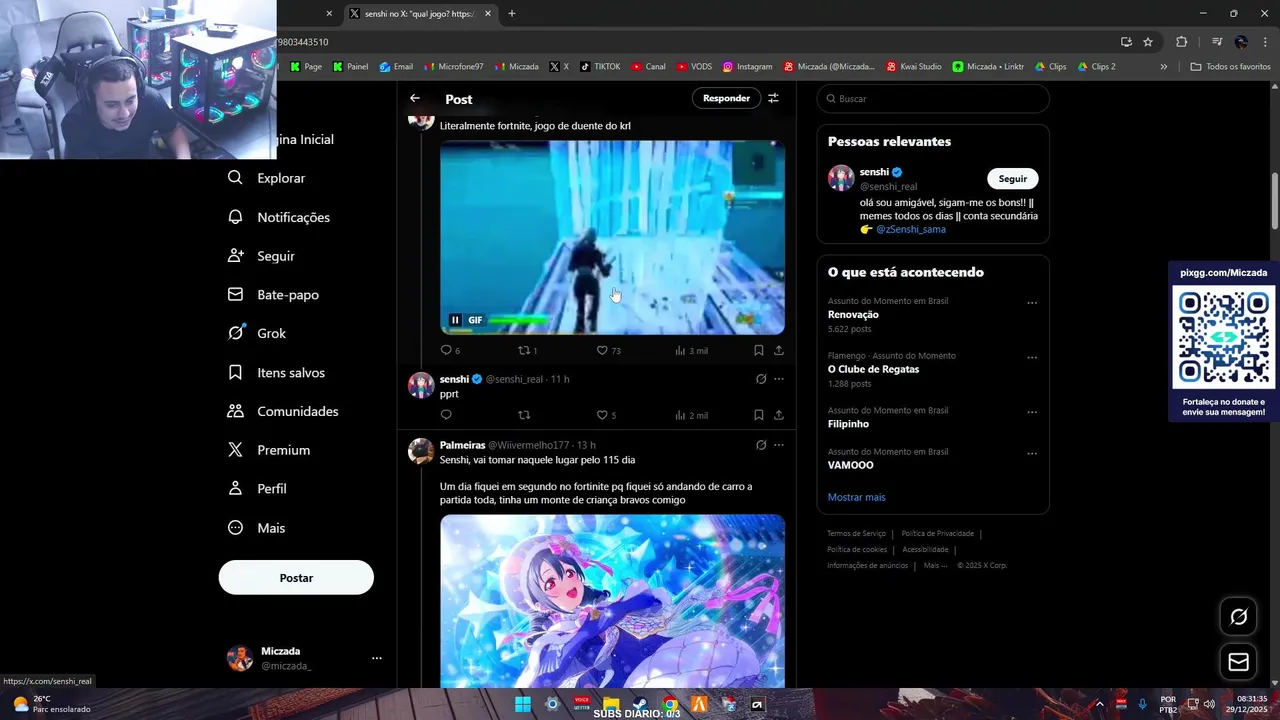The width and height of the screenshot is (1280, 720).
Task: Open the Kwai Studio bookmark
Action: click(914, 67)
